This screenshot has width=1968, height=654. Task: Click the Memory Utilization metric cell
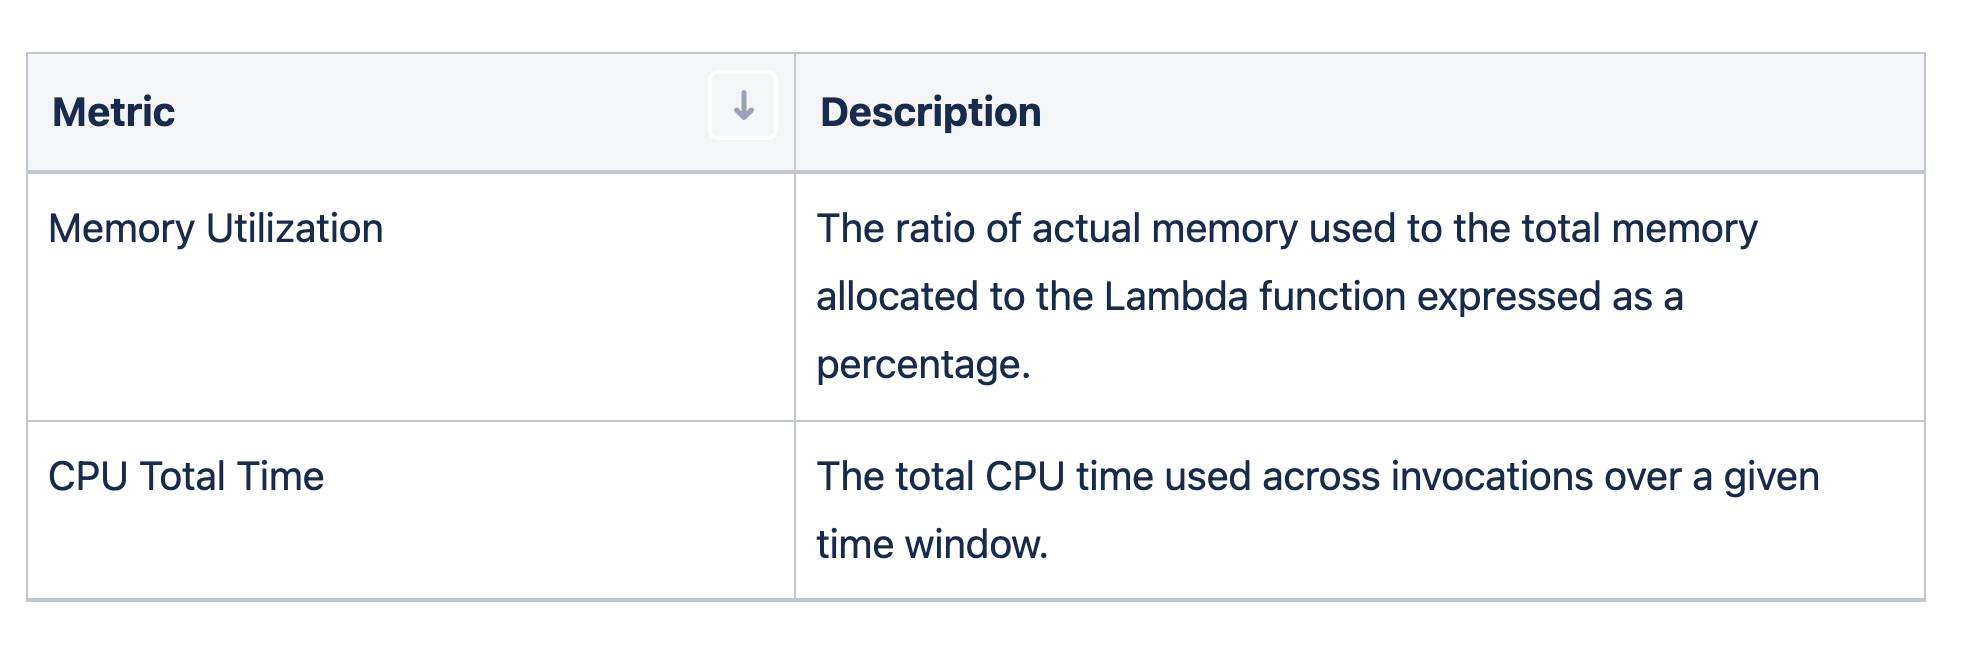point(216,229)
